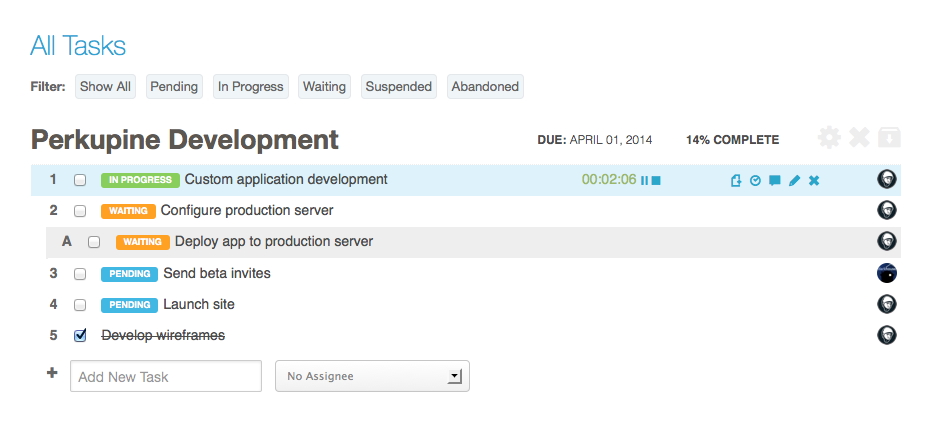Tick the Send beta invites checkbox
The width and height of the screenshot is (926, 423).
80,274
